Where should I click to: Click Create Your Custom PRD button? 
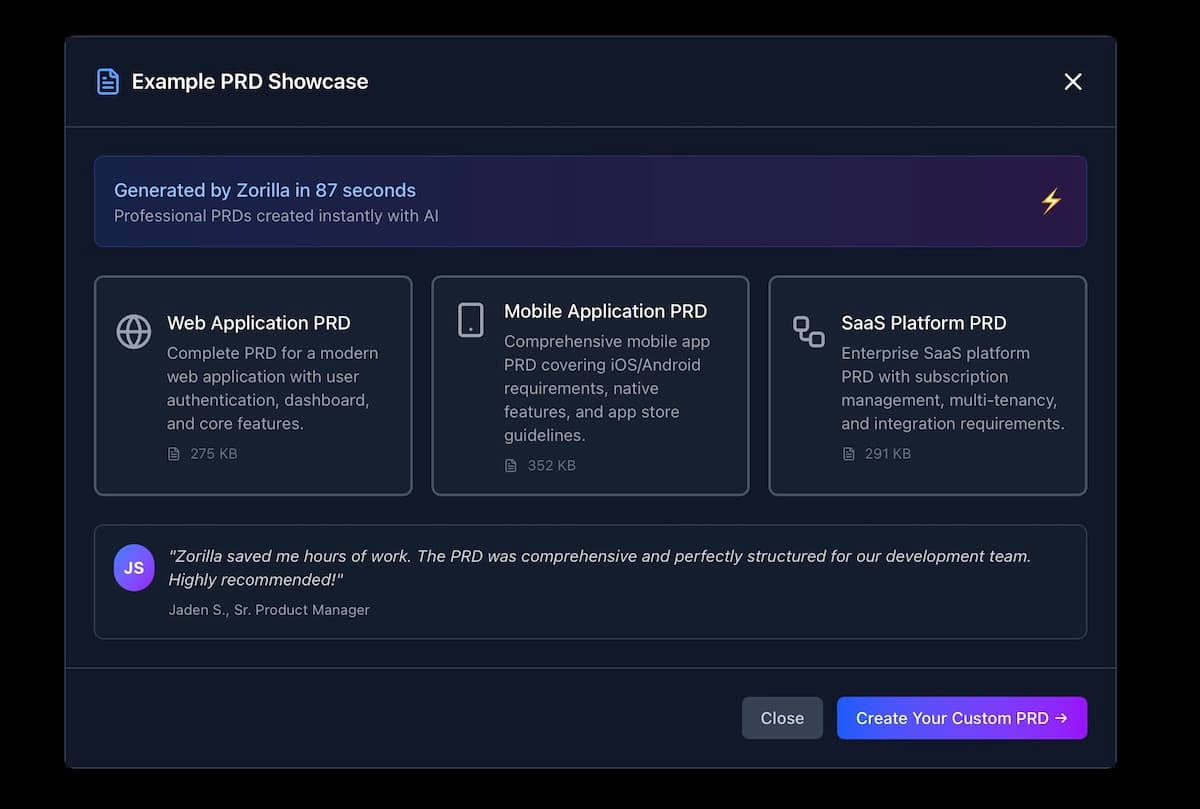pos(962,718)
